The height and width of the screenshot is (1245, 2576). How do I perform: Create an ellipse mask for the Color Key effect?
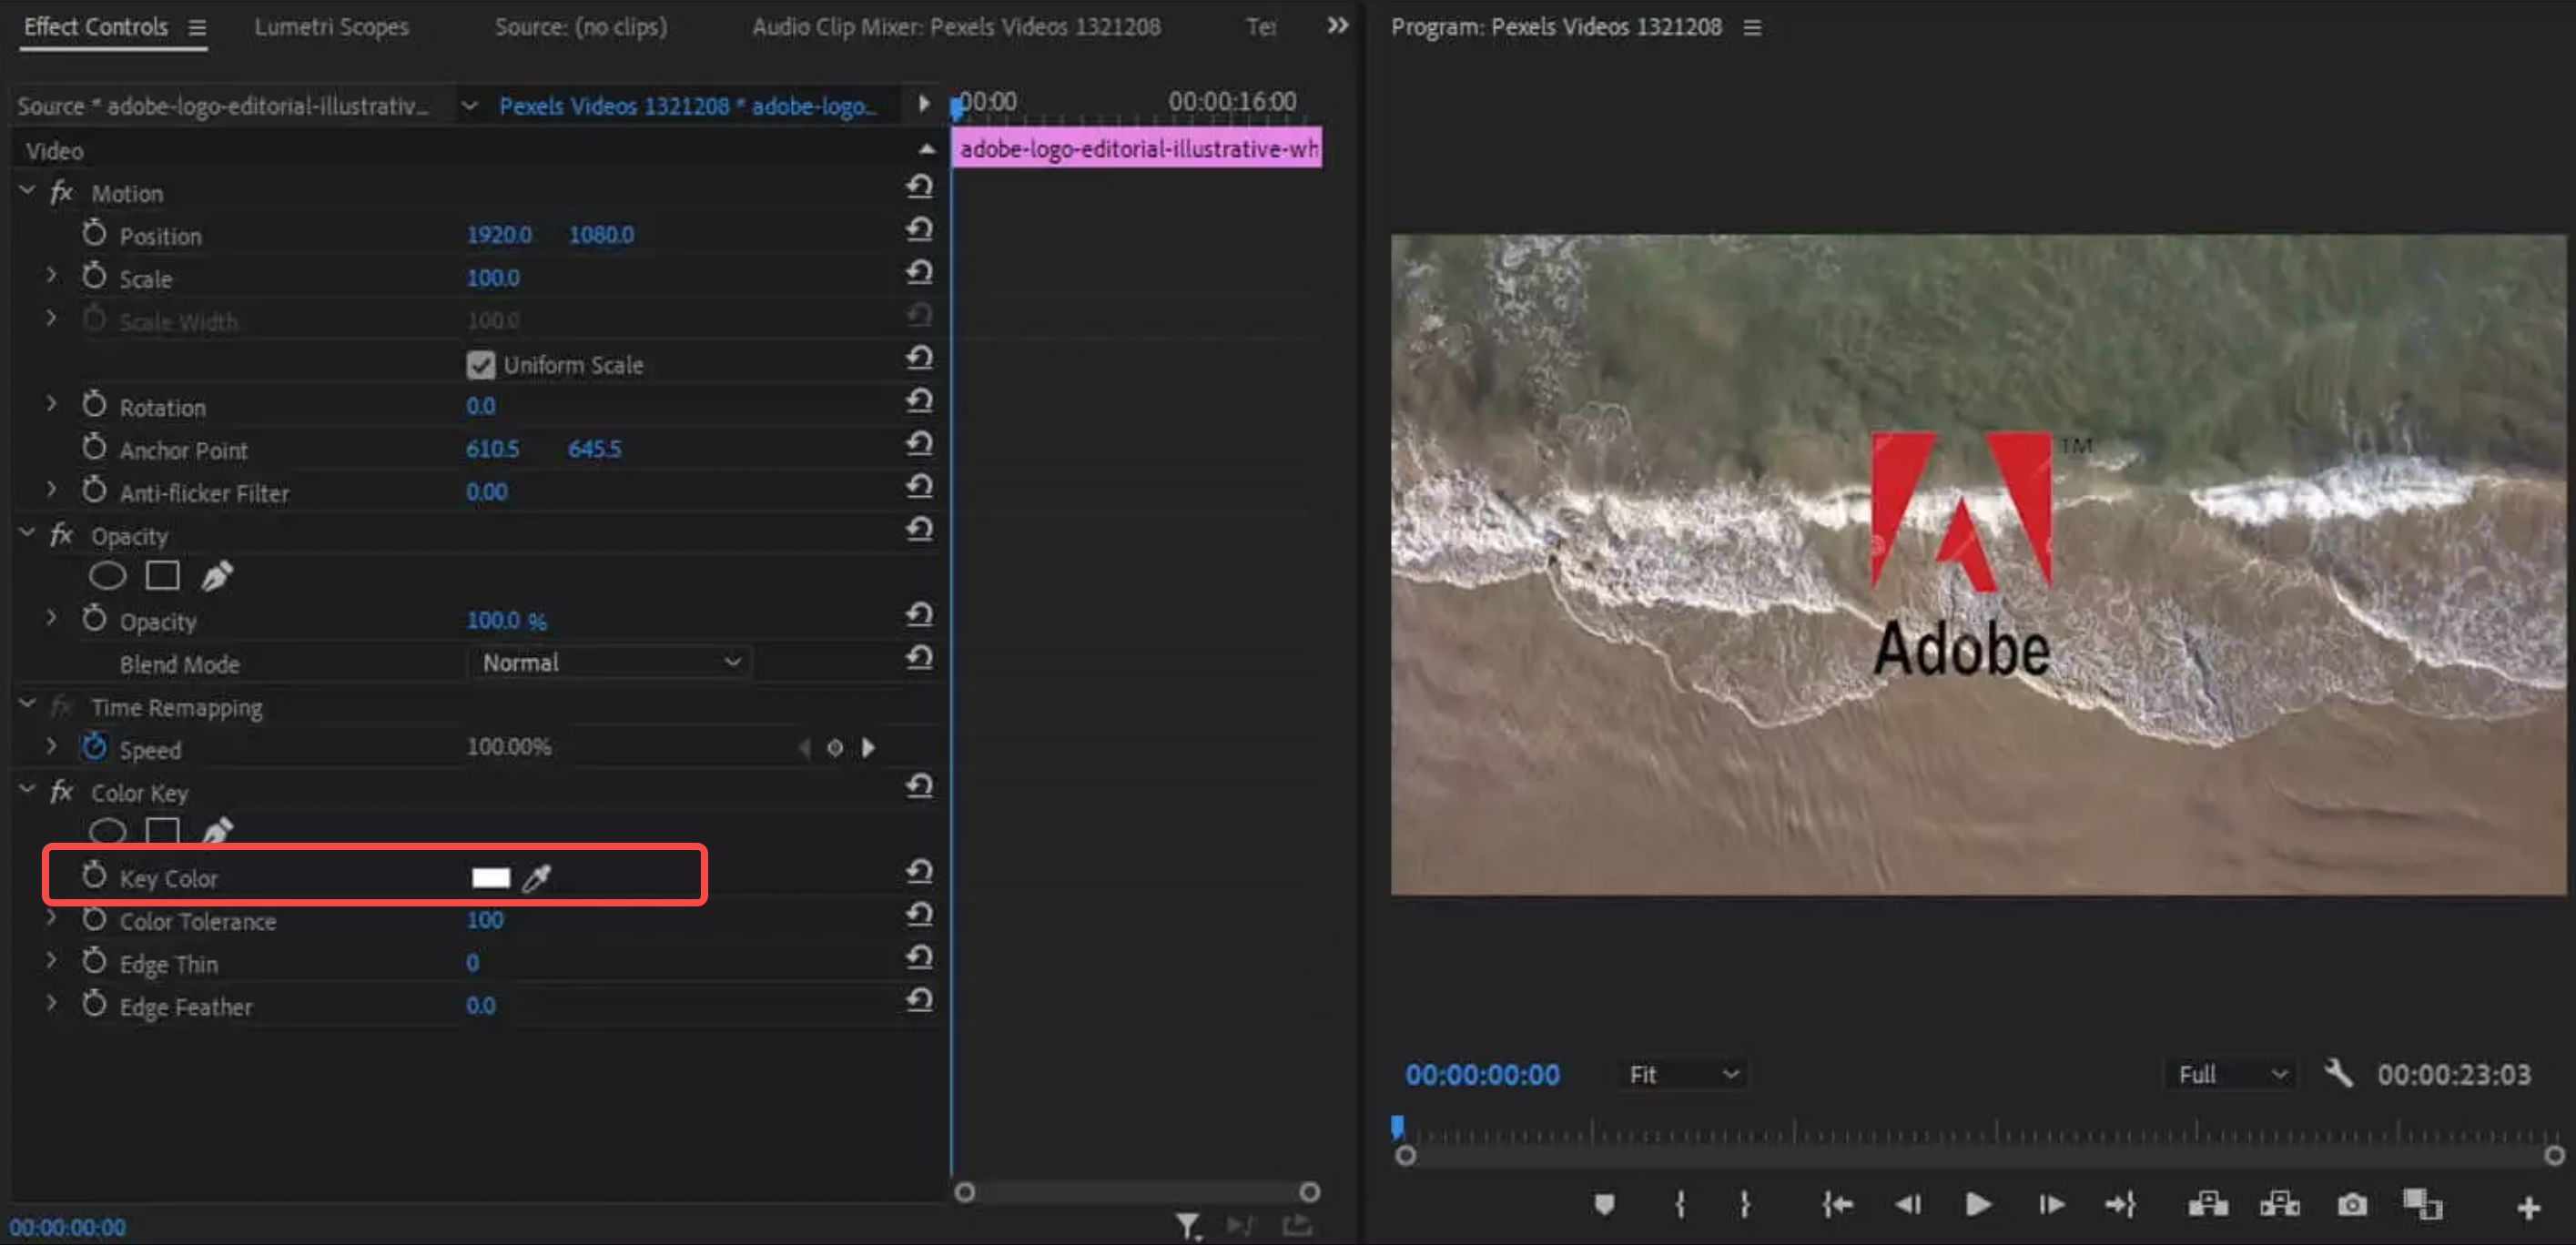[107, 832]
